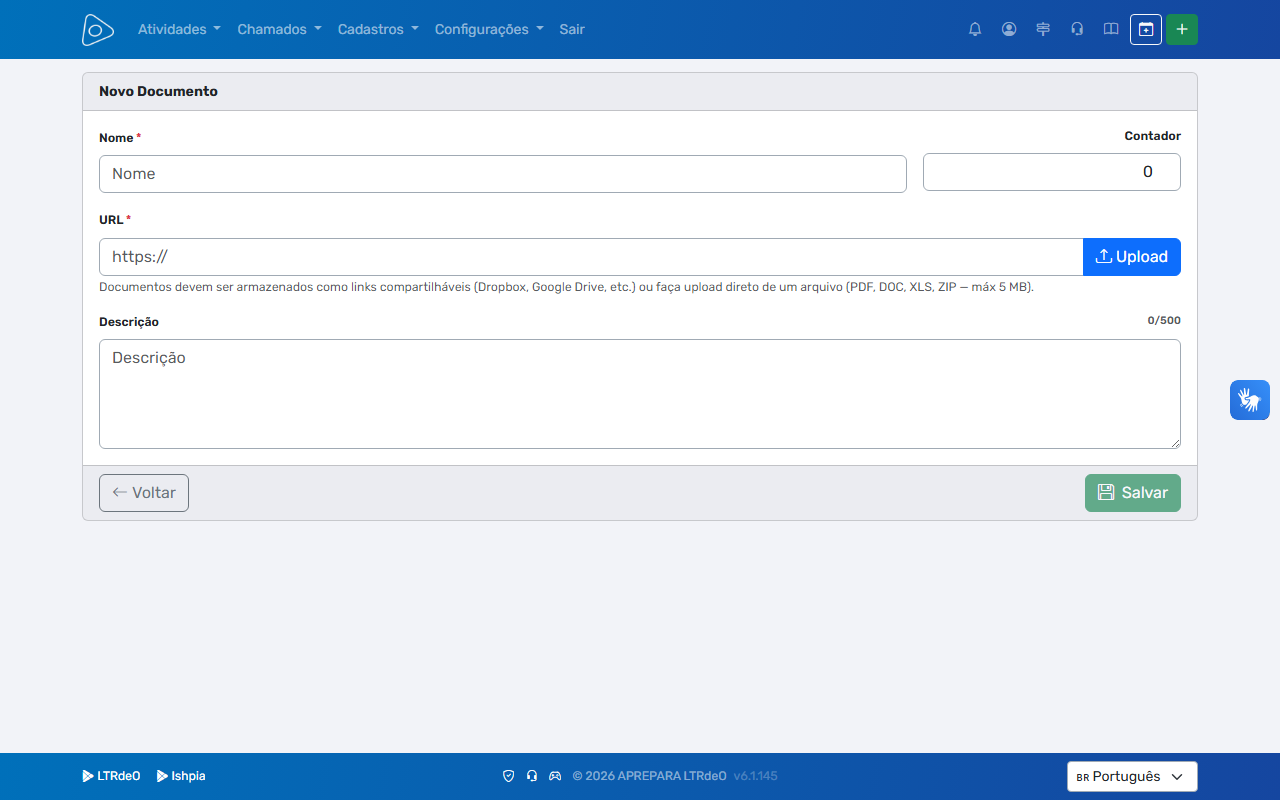This screenshot has height=800, width=1280.
Task: Click the Upload button
Action: pyautogui.click(x=1132, y=257)
